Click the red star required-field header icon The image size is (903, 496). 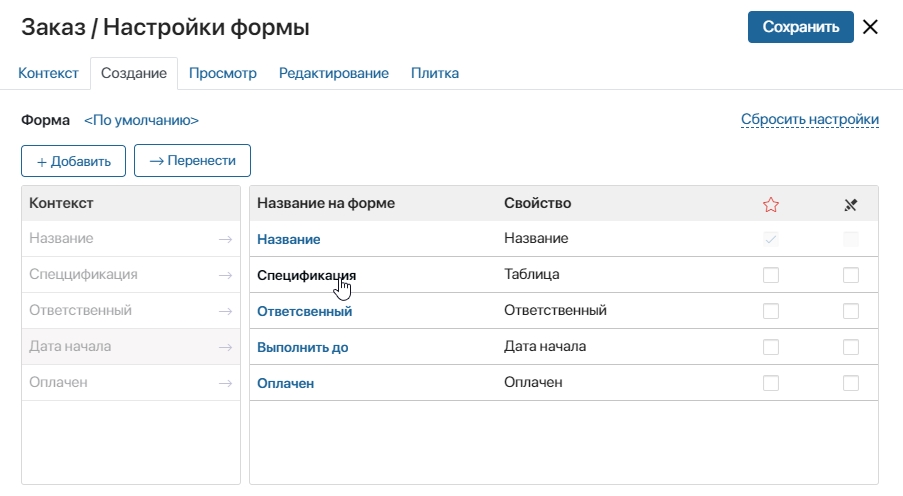771,205
